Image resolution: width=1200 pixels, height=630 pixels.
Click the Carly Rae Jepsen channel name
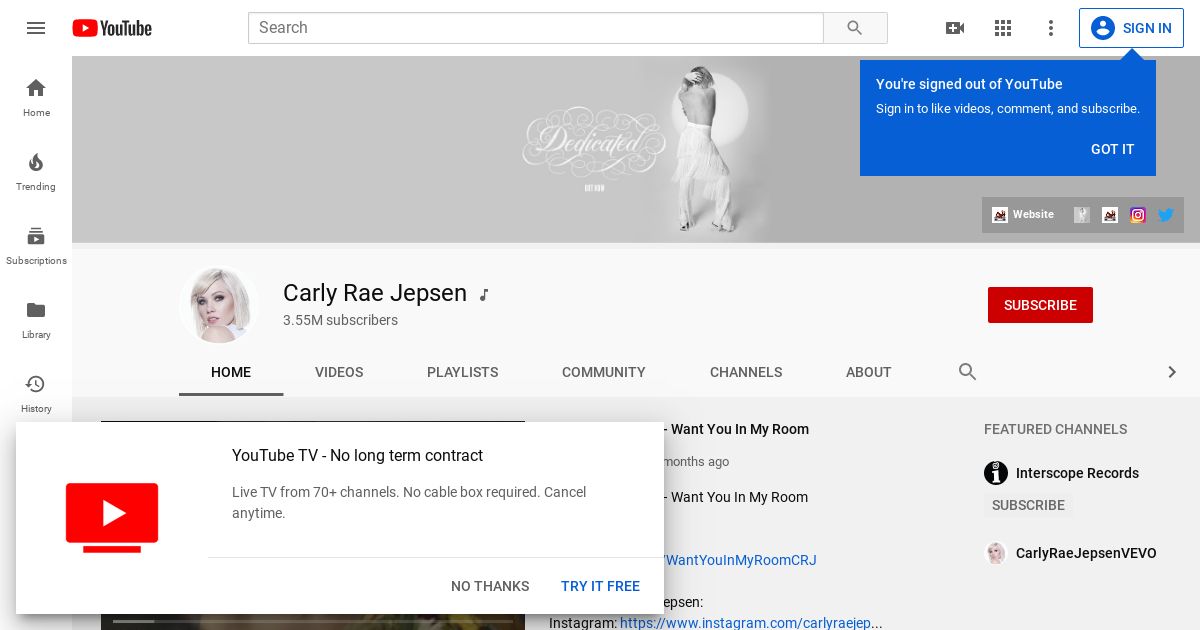[375, 293]
